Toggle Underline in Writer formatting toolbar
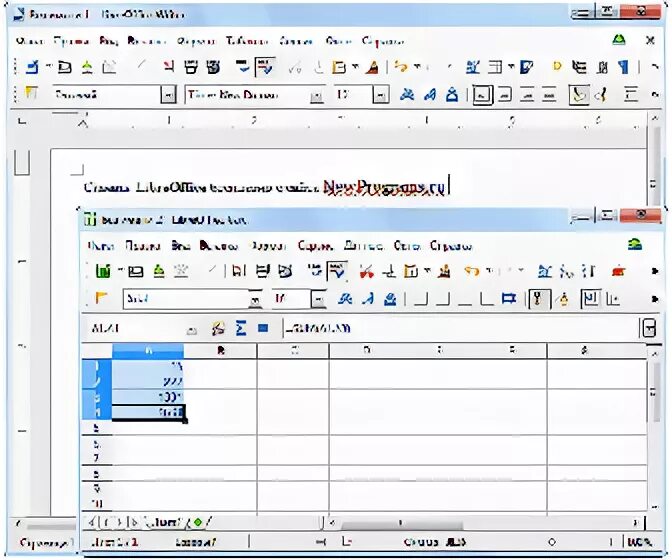The image size is (672, 560). (x=452, y=94)
